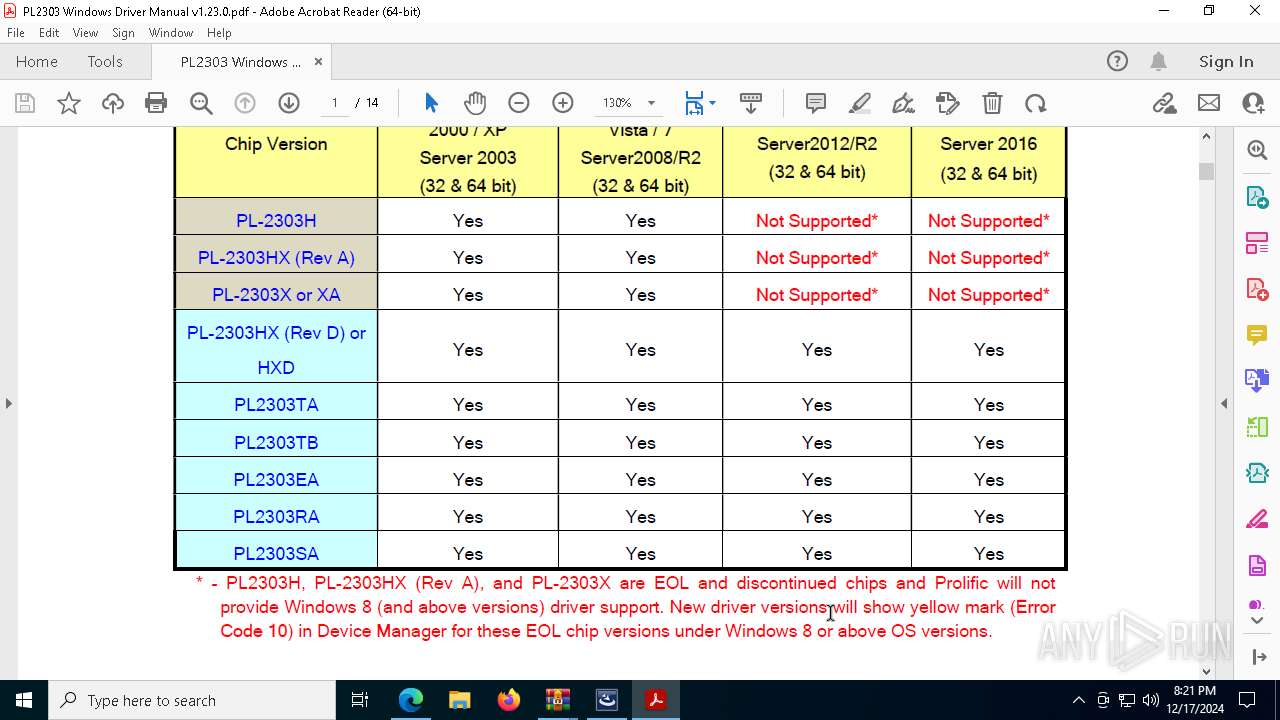This screenshot has height=720, width=1280.
Task: Upload file to cloud icon
Action: click(x=113, y=103)
